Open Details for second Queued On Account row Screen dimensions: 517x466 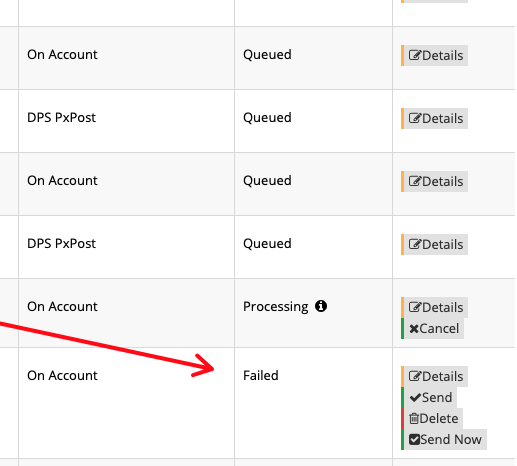coord(435,181)
